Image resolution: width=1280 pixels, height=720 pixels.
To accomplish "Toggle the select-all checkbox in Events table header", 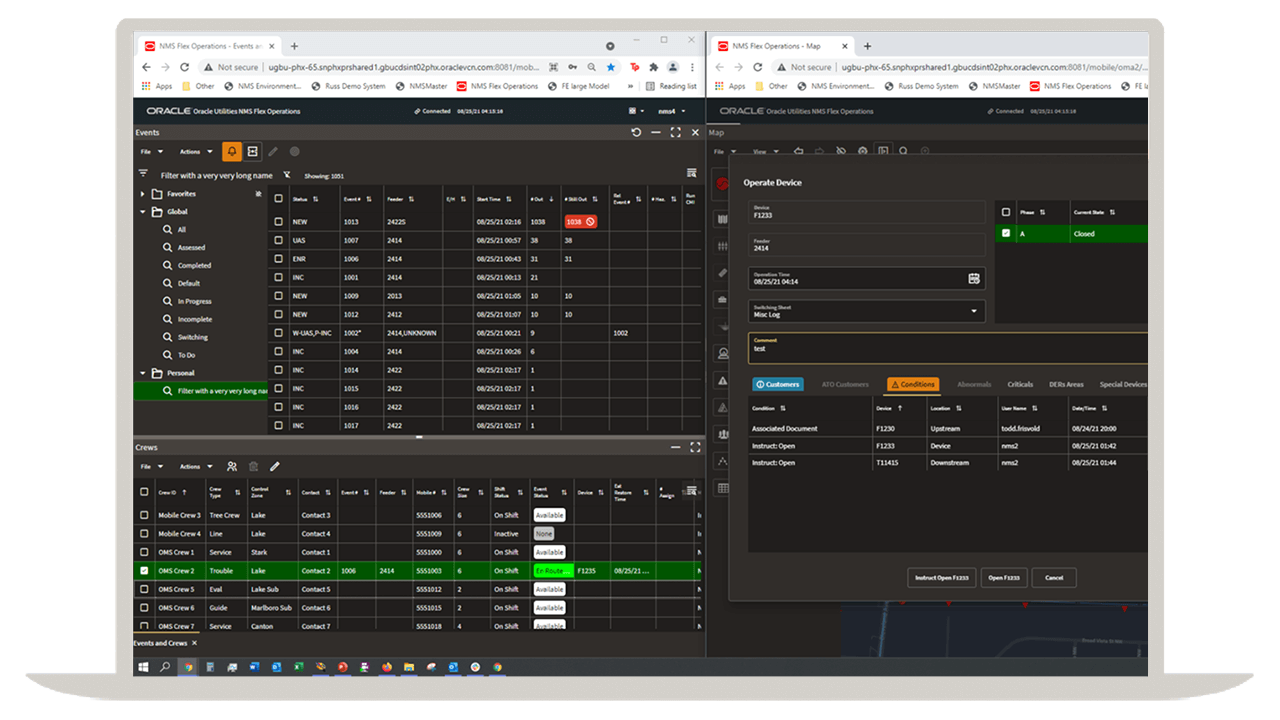I will (278, 197).
